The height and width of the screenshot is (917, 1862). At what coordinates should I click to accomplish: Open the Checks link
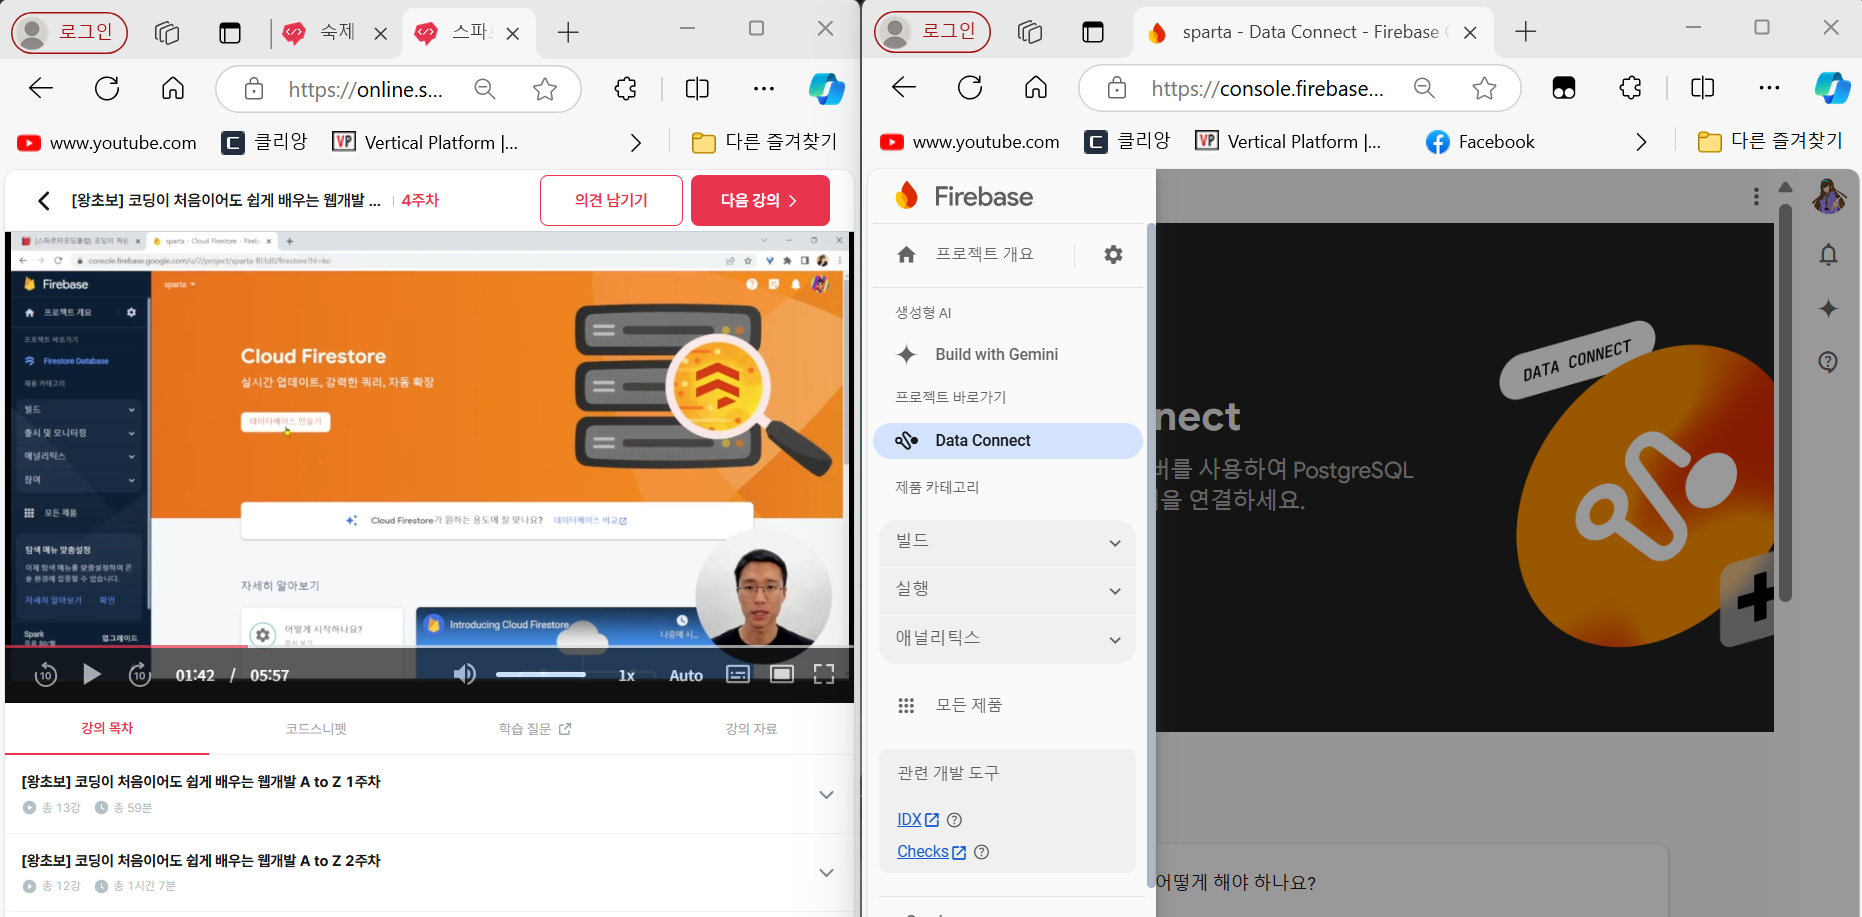[931, 852]
